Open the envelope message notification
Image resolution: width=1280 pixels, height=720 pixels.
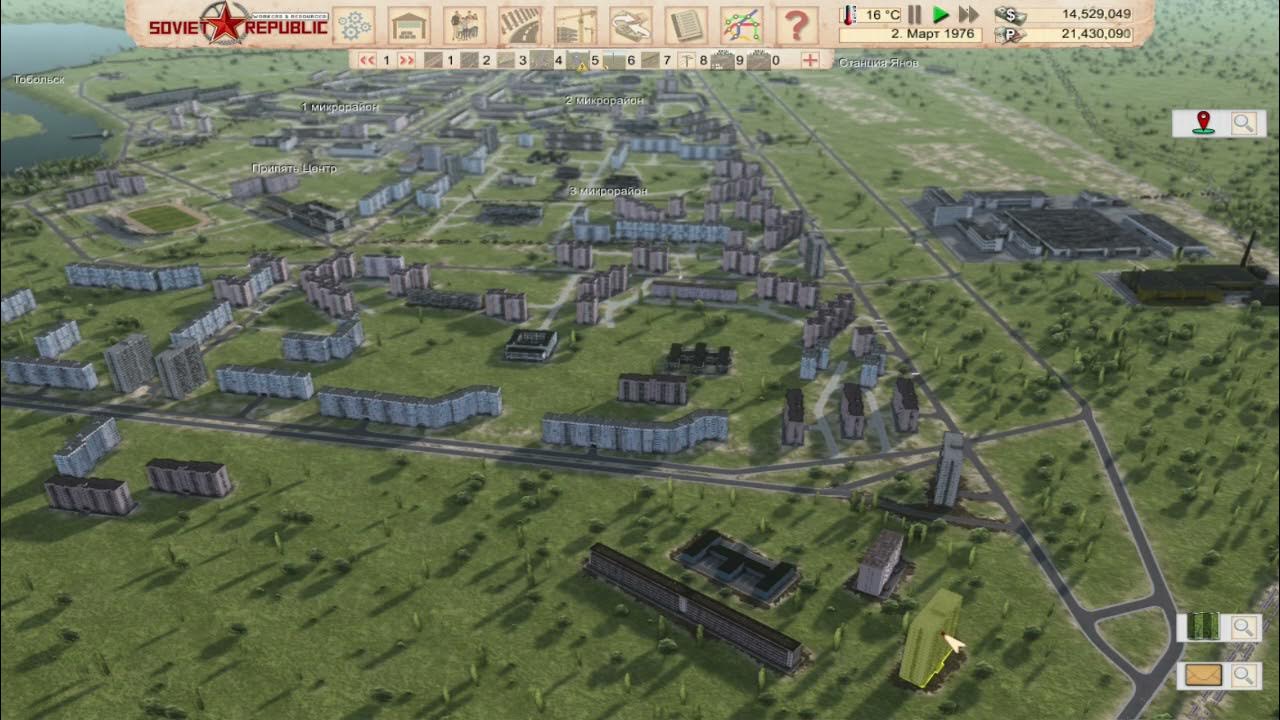coord(1204,675)
